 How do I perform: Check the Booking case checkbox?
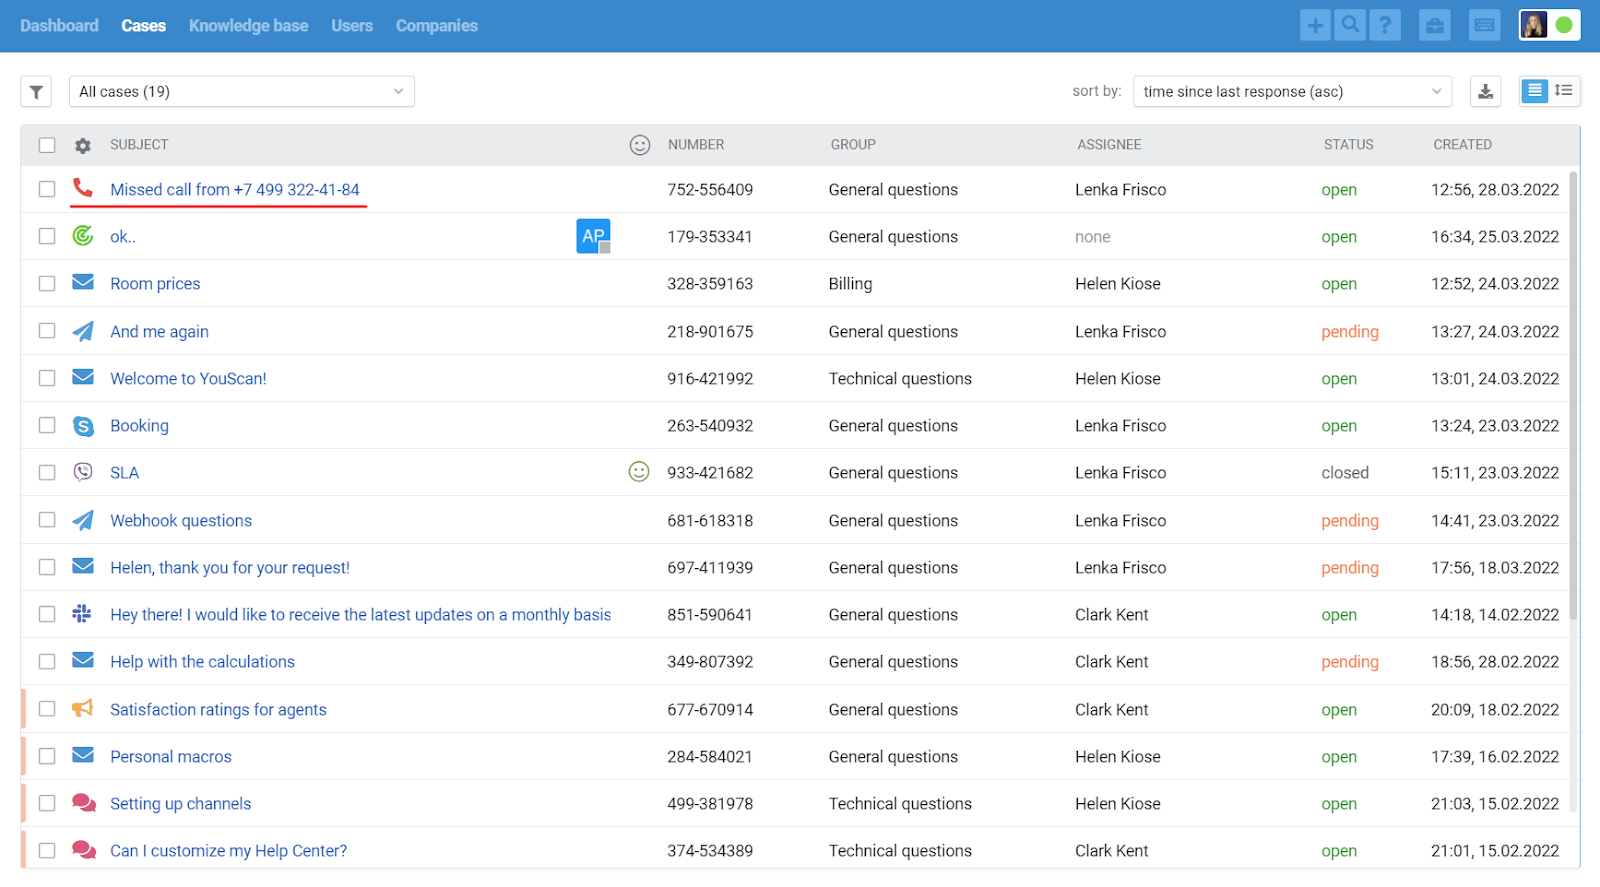(x=47, y=425)
